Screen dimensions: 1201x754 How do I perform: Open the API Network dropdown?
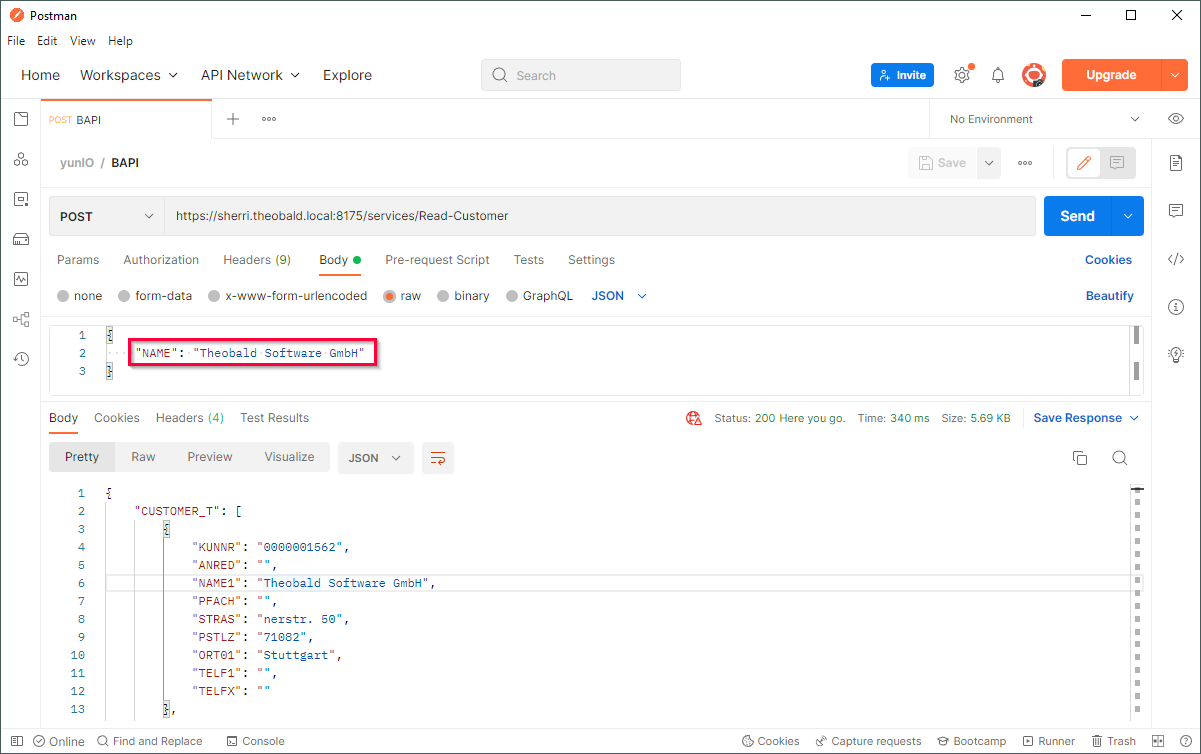click(250, 75)
